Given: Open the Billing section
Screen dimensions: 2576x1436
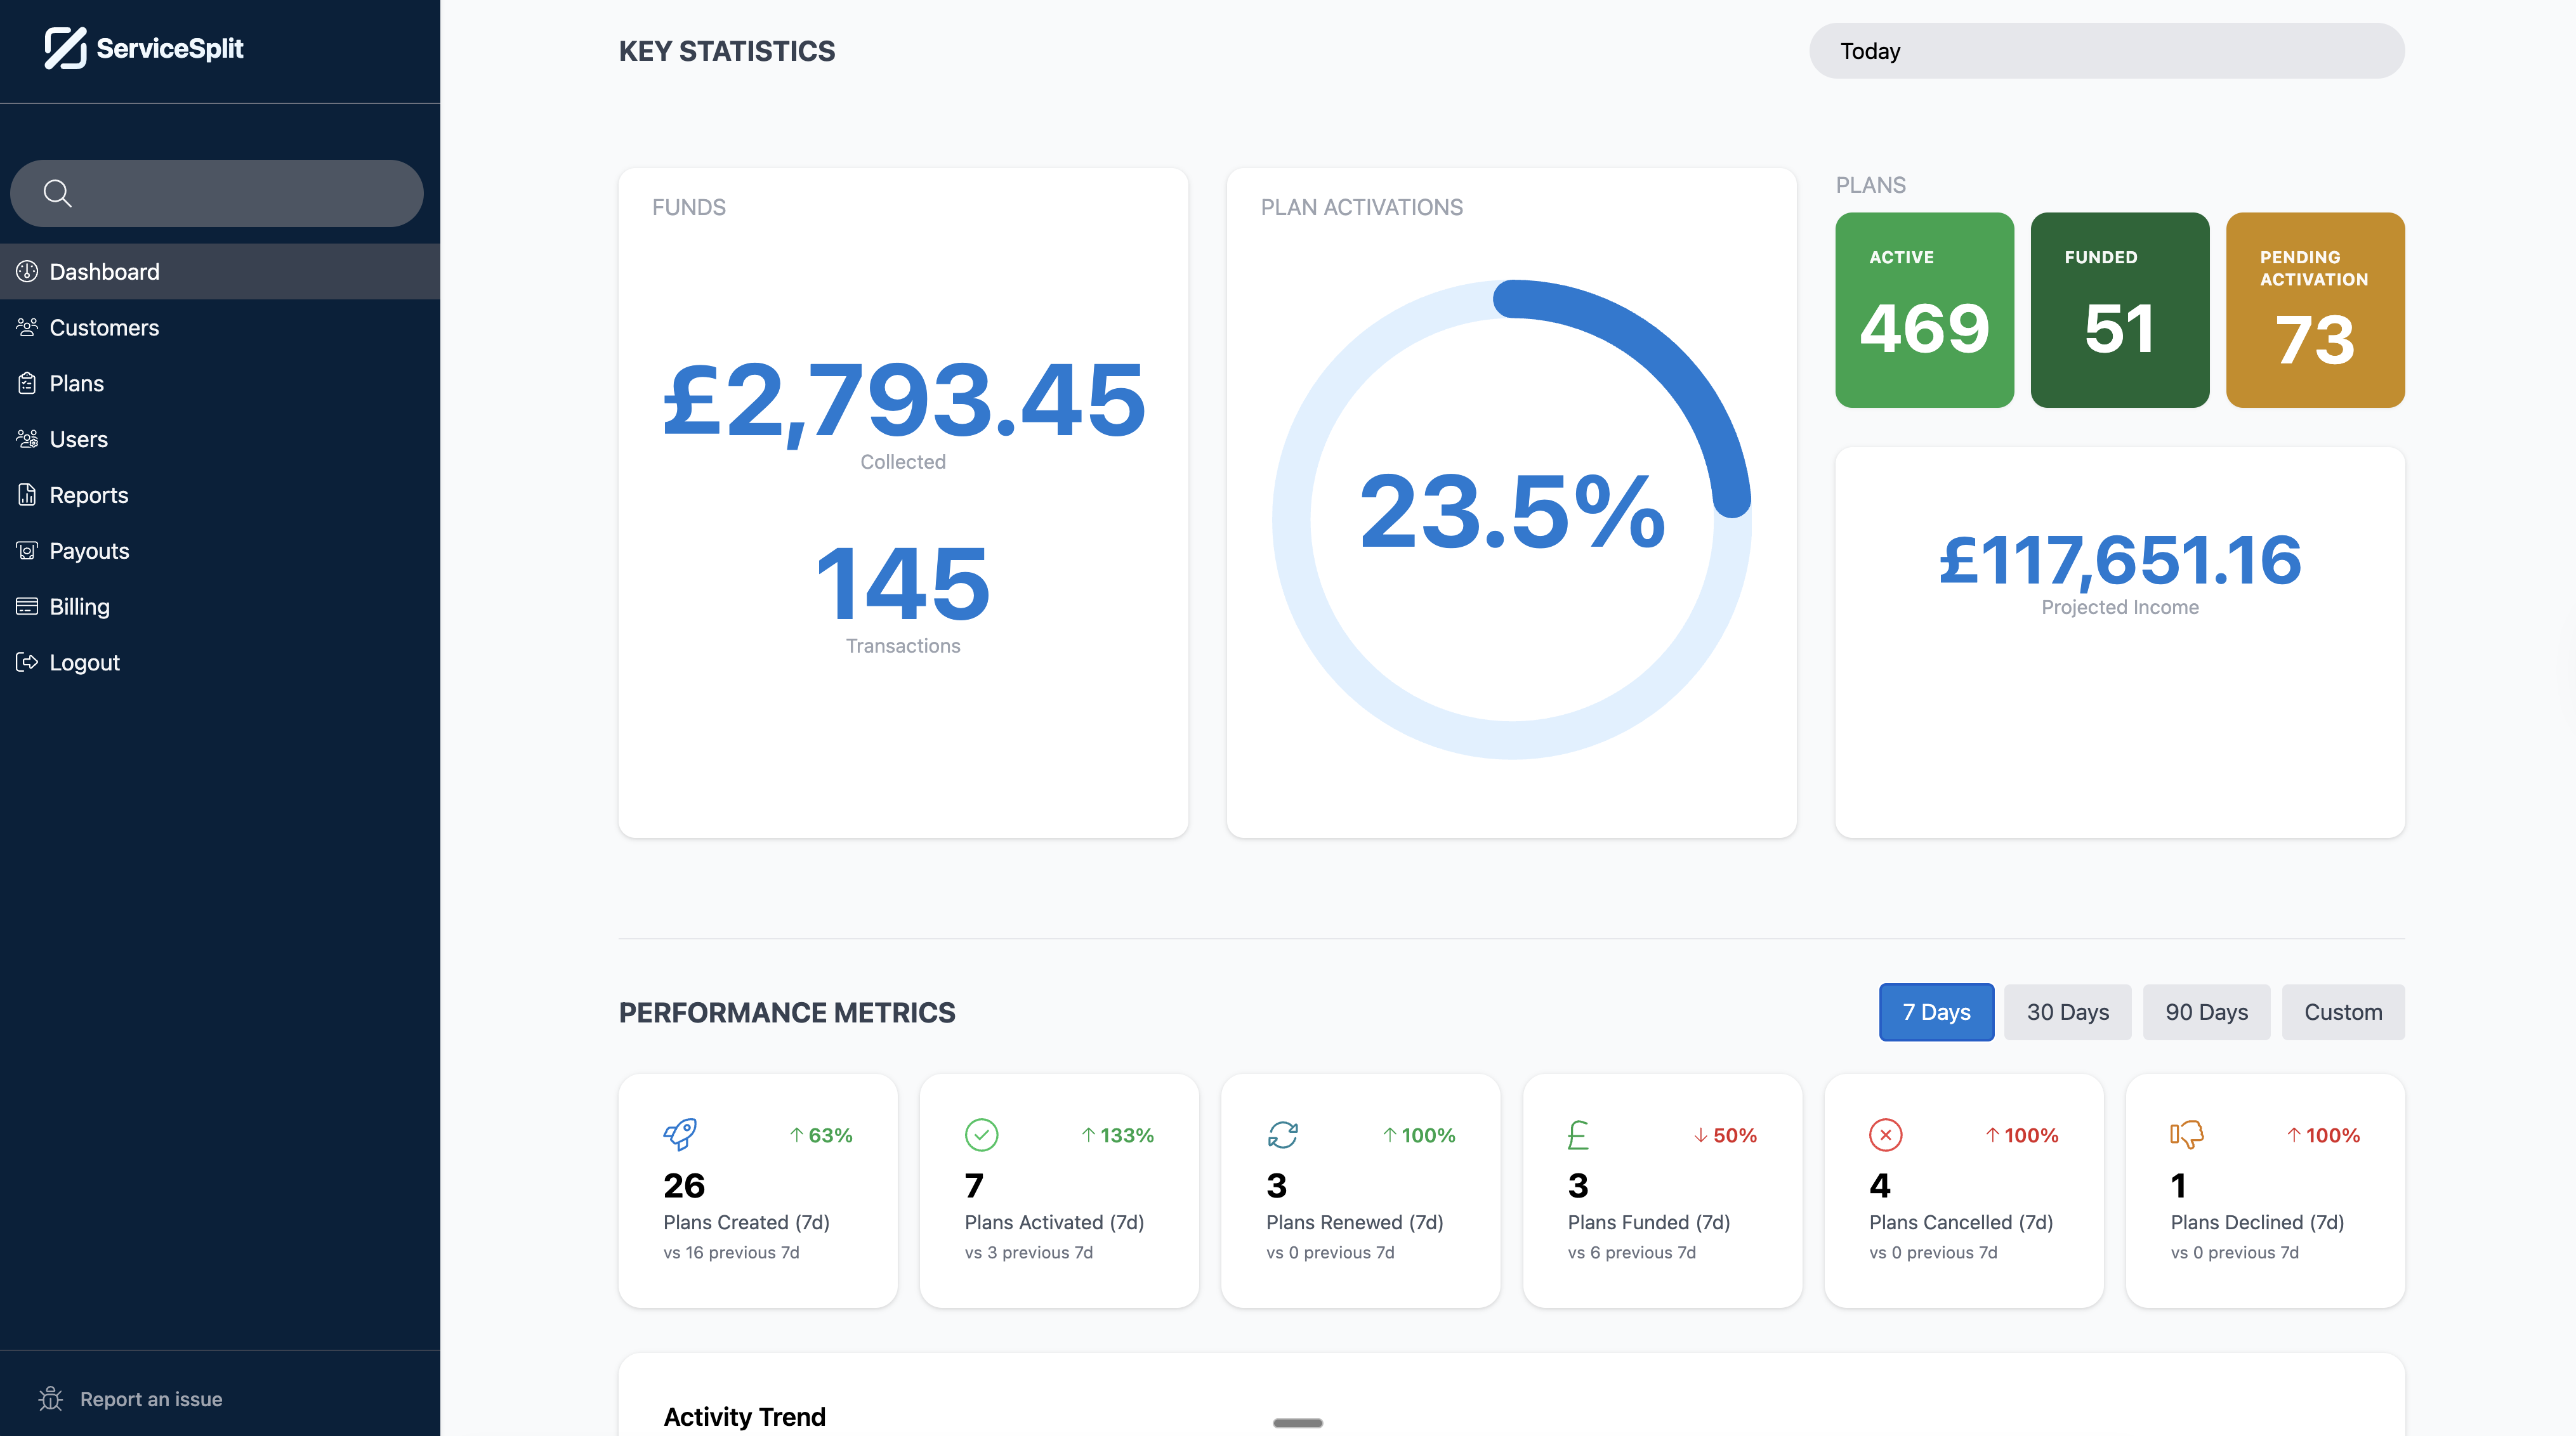Looking at the screenshot, I should coord(79,606).
